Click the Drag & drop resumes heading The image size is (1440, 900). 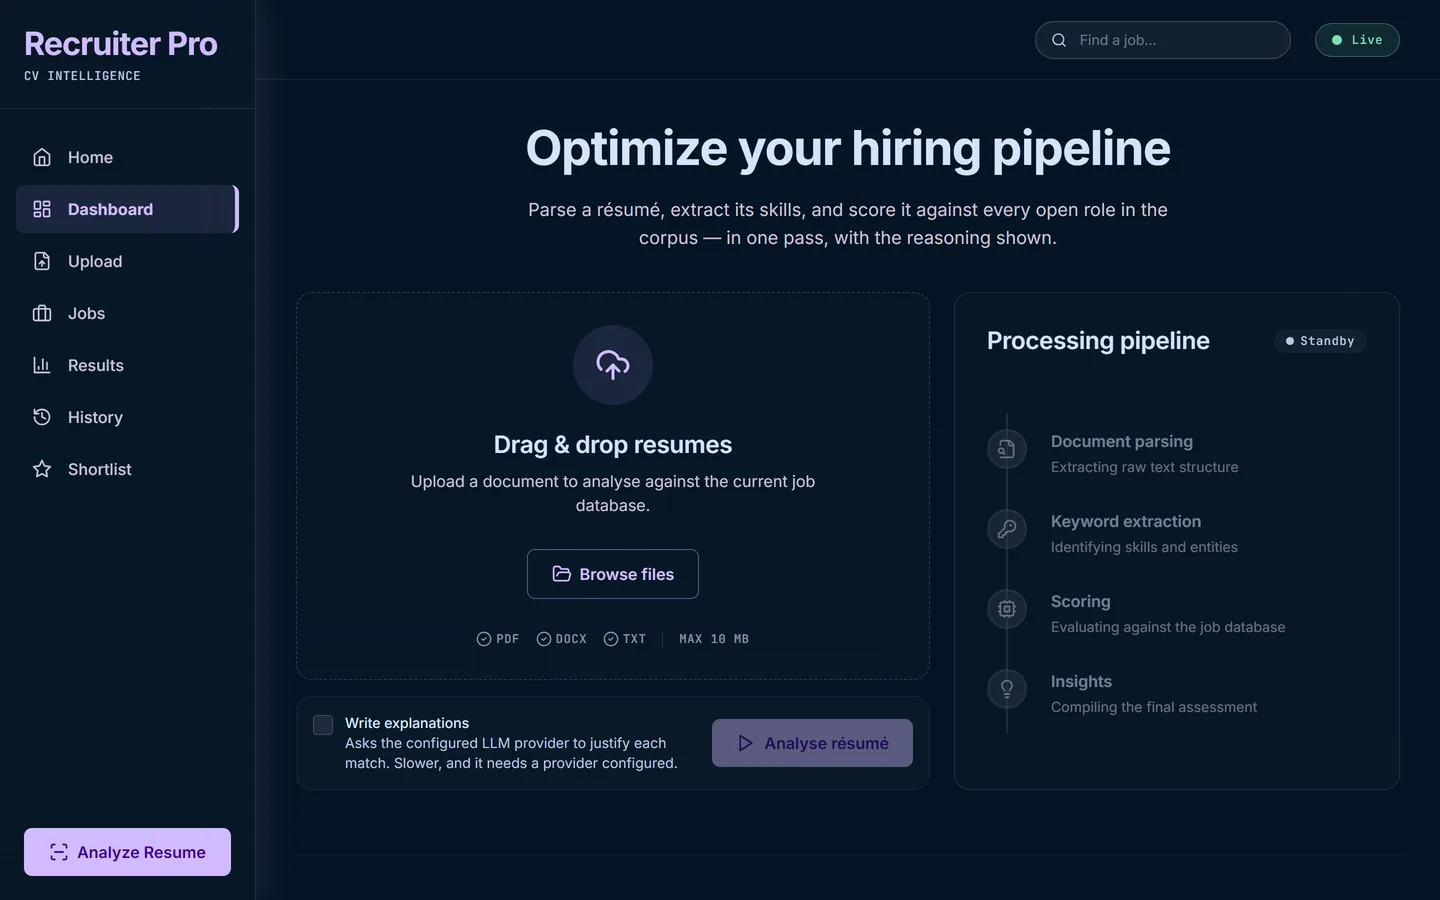[613, 445]
